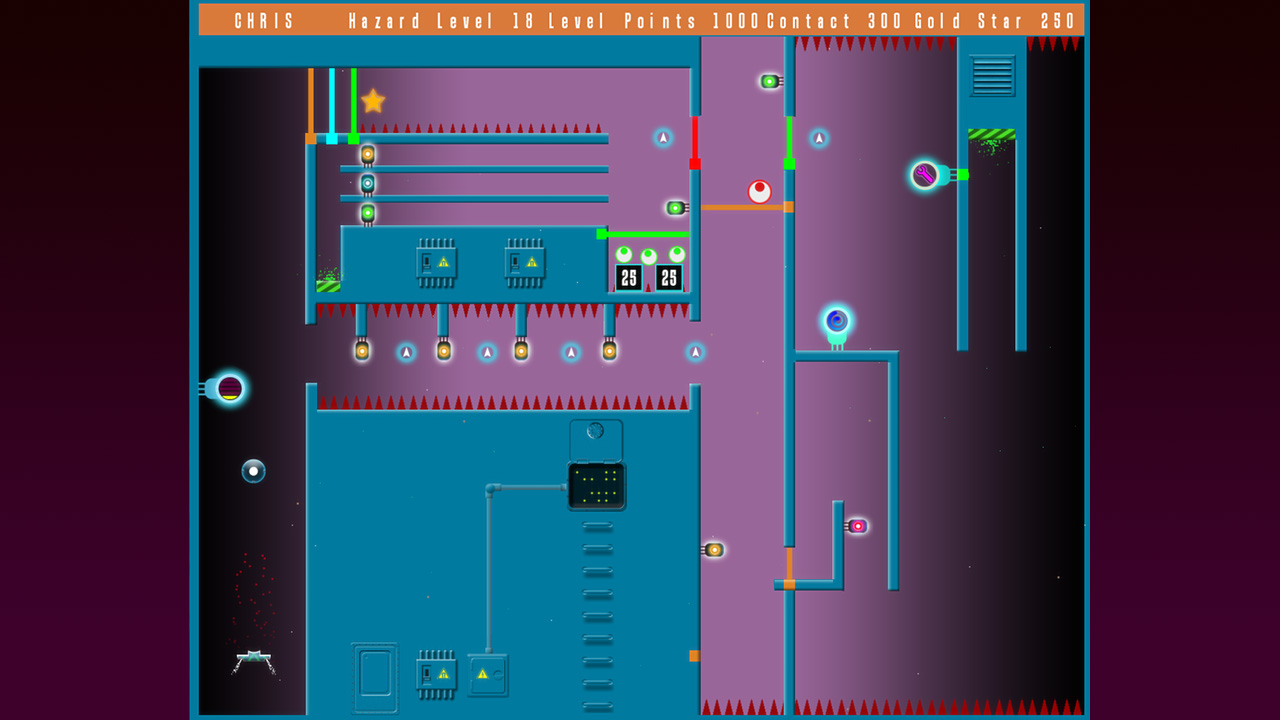Click the left 25 counter display
1280x720 pixels.
(628, 277)
